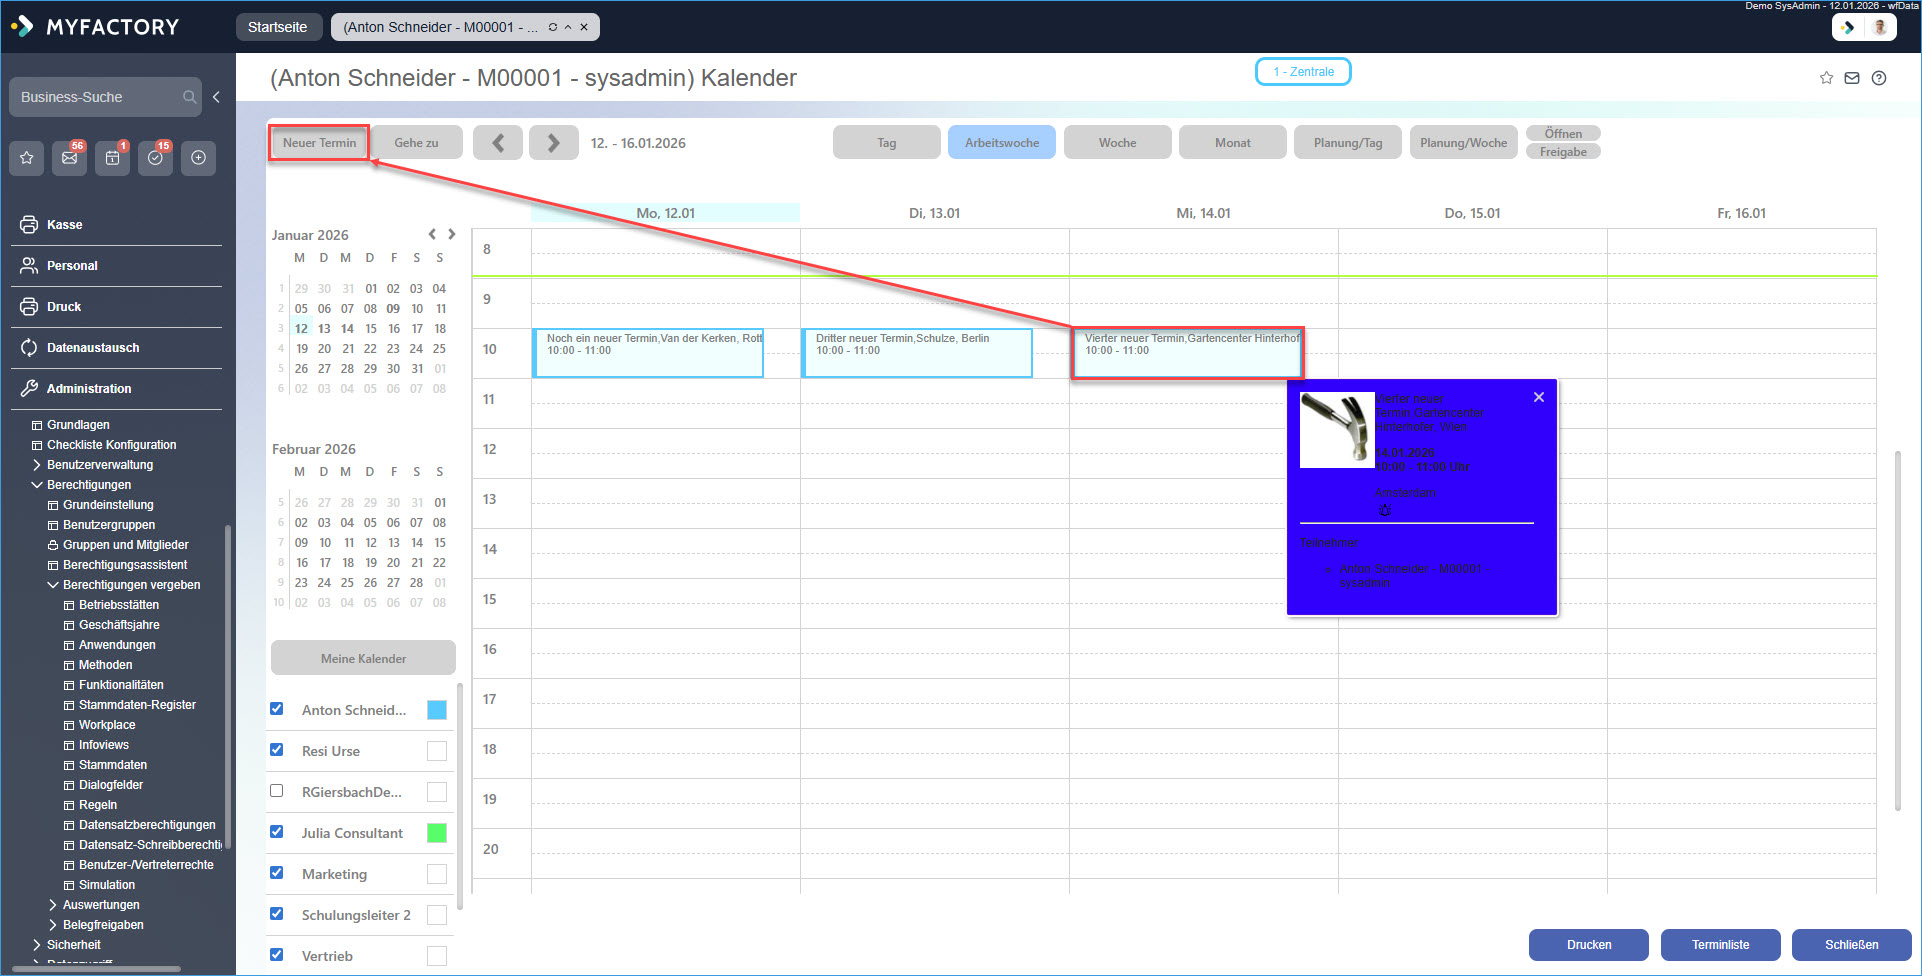Click the green color swatch for Julia Consultant
Screen dimensions: 1922x976
pos(437,833)
